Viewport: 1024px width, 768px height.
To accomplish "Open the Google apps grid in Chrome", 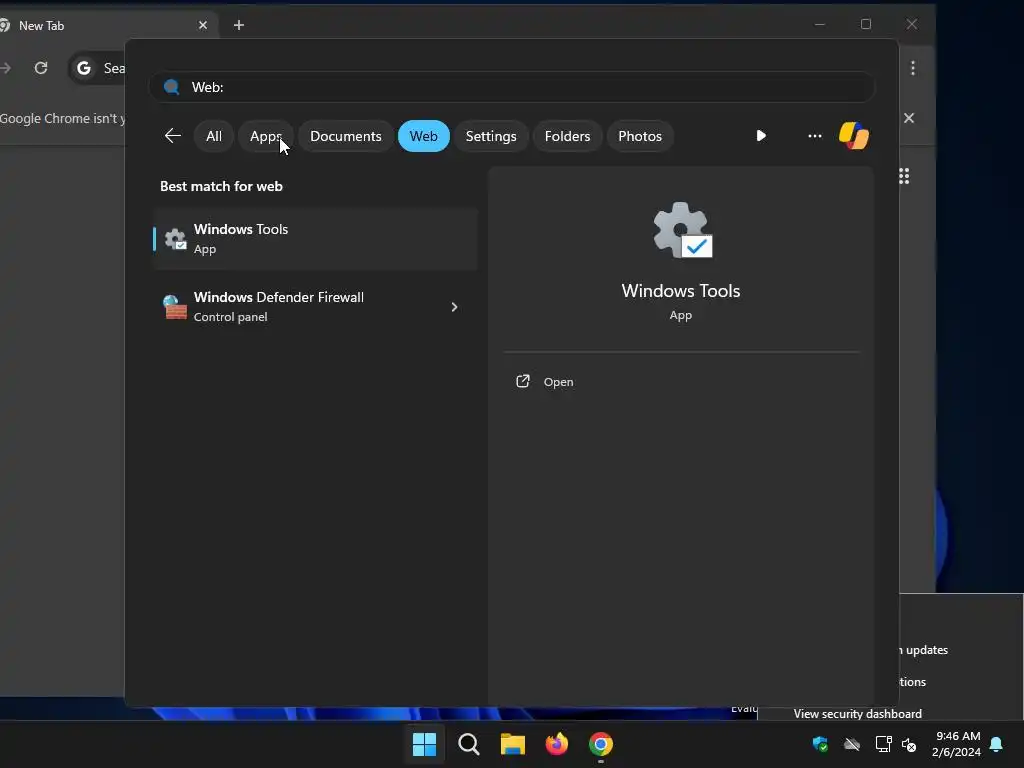I will tap(904, 176).
